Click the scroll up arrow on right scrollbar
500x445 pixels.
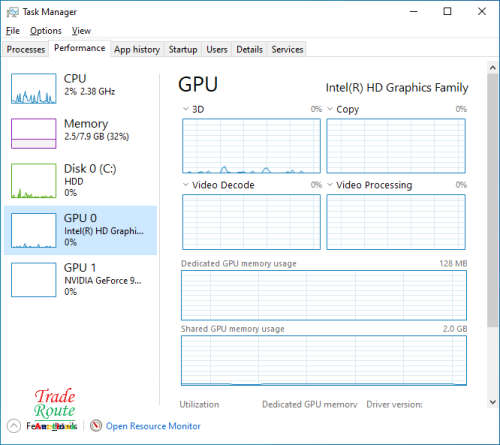[x=492, y=68]
